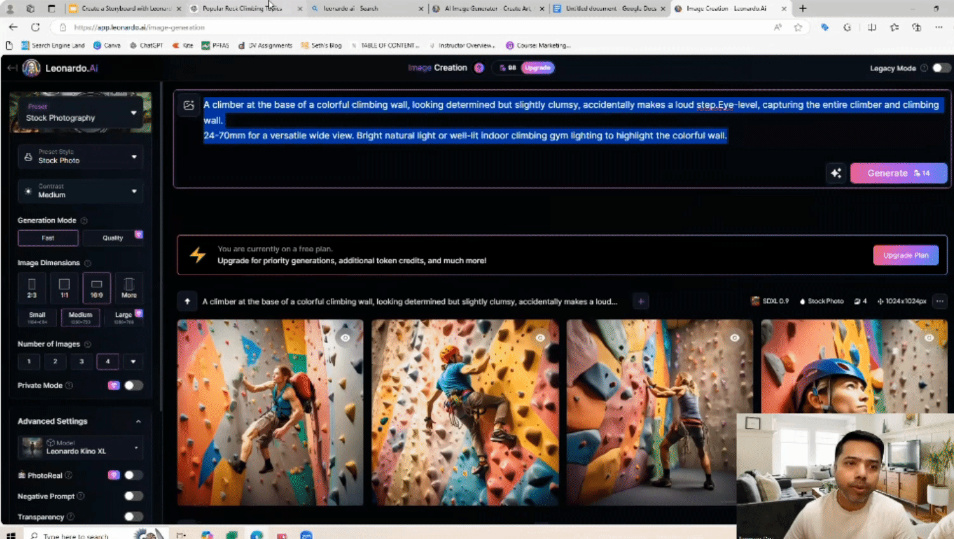The height and width of the screenshot is (539, 954).
Task: Switch to leonardo ai Search tab
Action: (x=367, y=9)
